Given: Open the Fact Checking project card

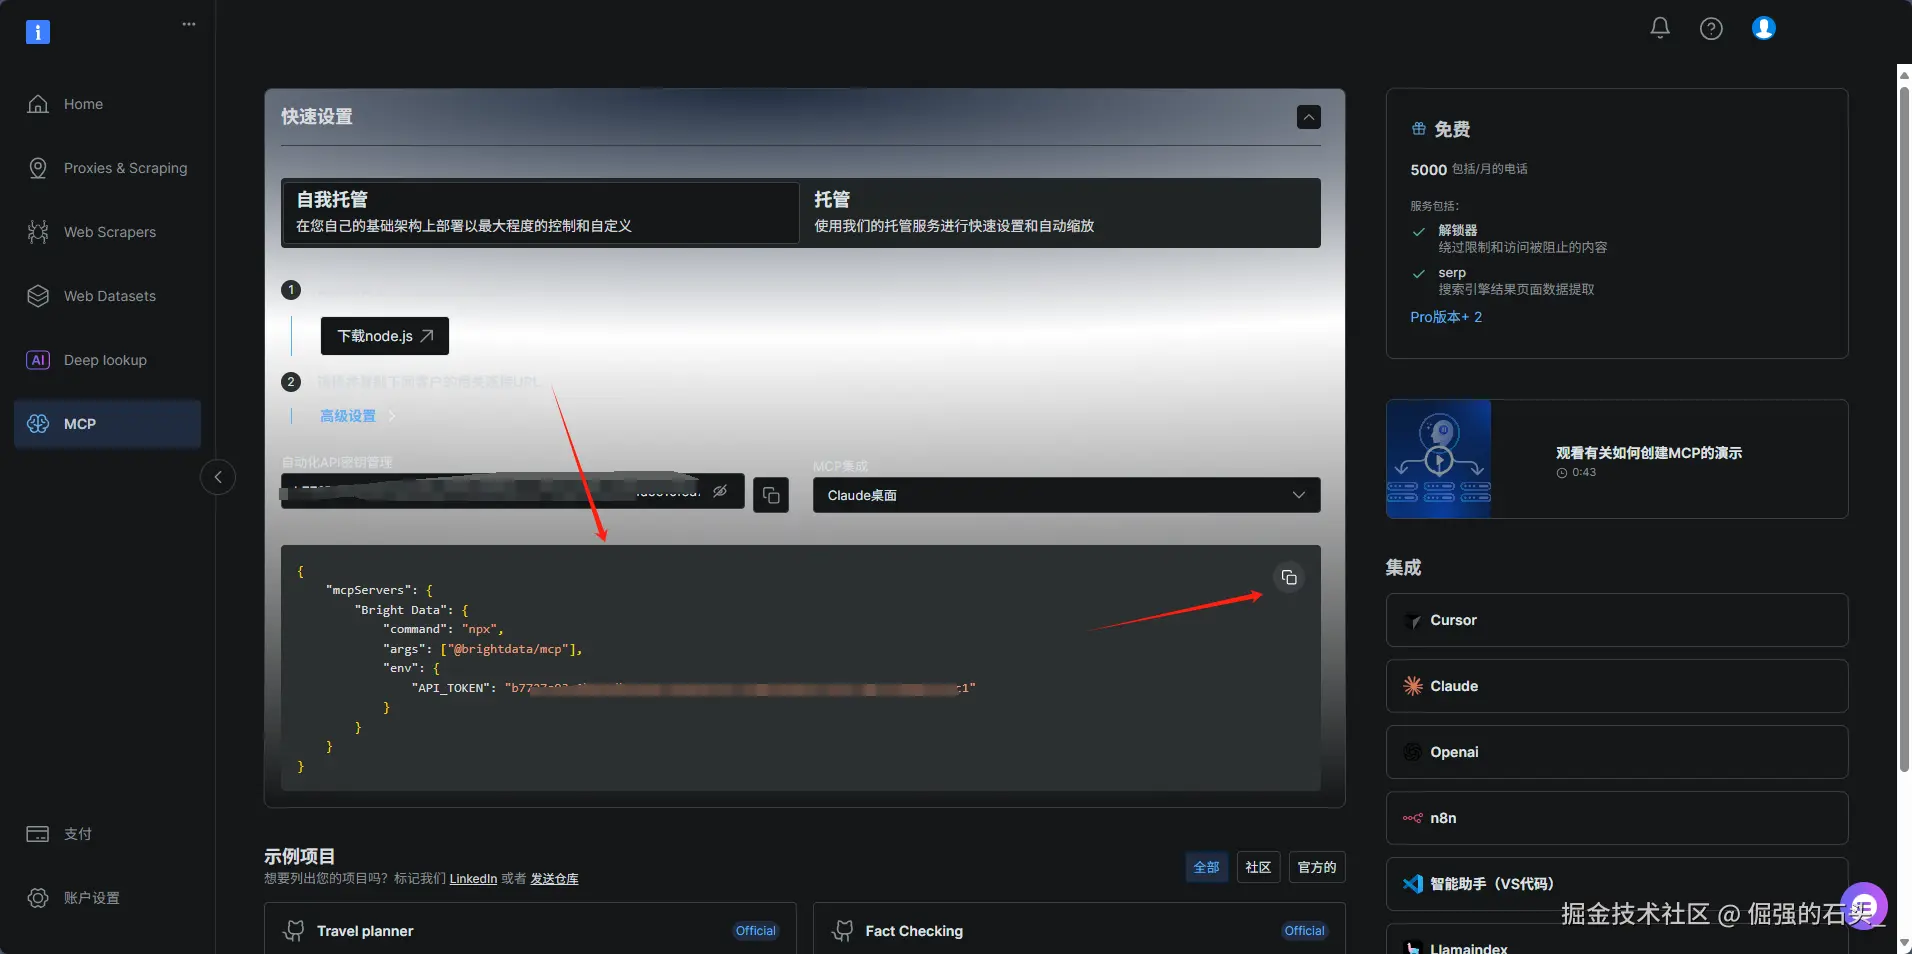Looking at the screenshot, I should tap(1079, 930).
